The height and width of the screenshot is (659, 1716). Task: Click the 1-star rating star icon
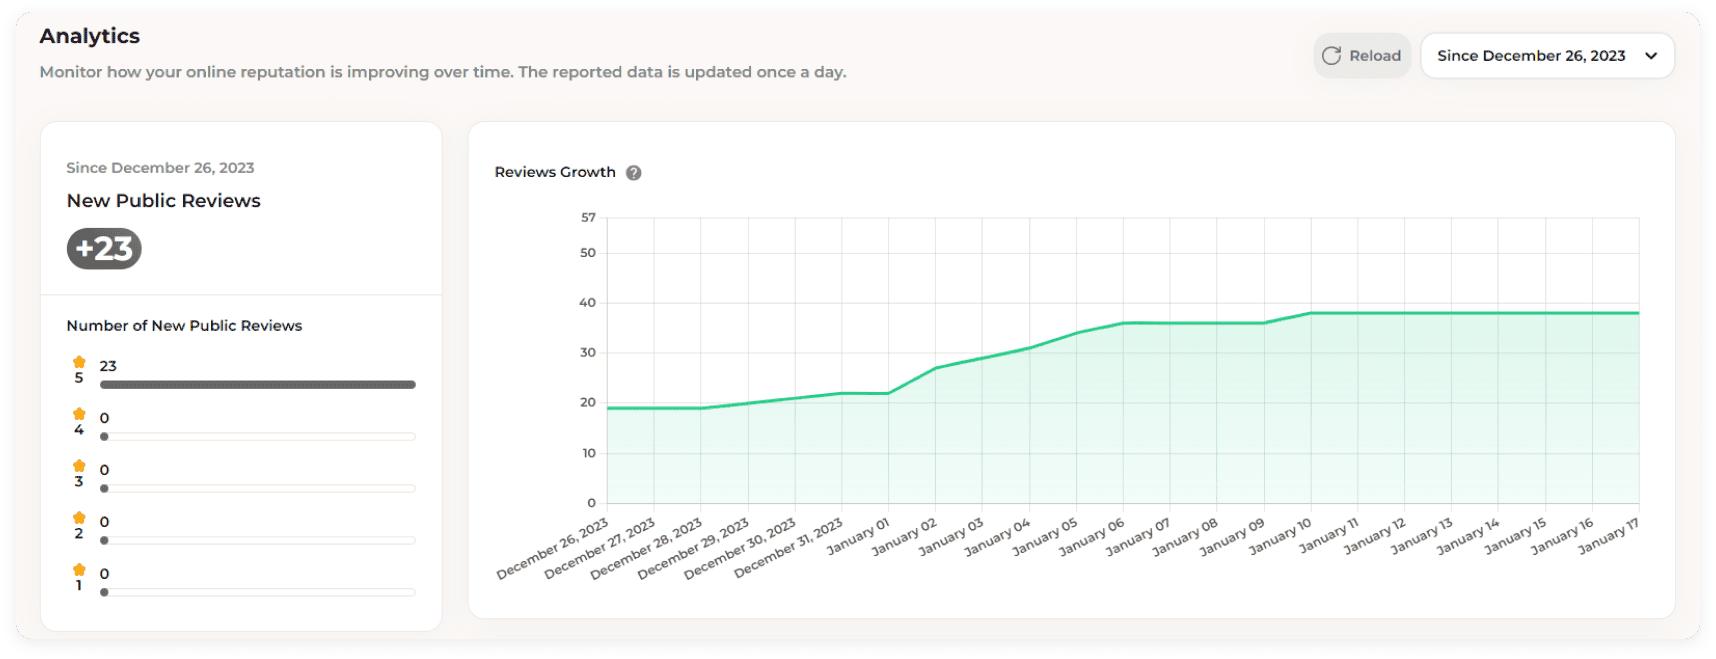click(x=79, y=570)
